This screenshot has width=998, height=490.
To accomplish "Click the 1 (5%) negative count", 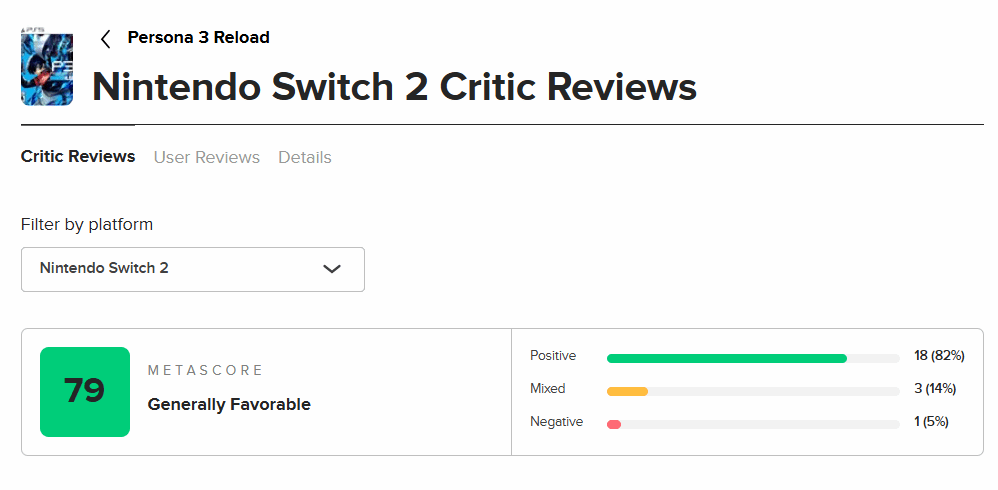I will click(x=931, y=422).
